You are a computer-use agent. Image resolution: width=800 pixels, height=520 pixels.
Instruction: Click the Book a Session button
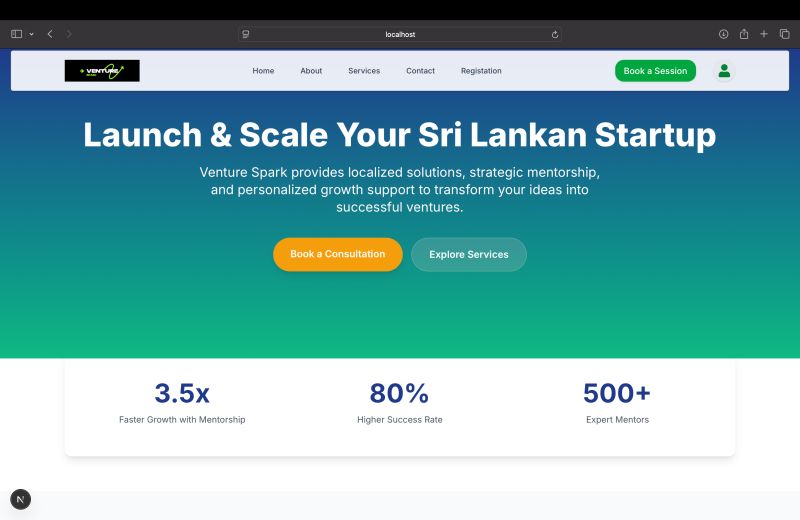click(x=655, y=71)
